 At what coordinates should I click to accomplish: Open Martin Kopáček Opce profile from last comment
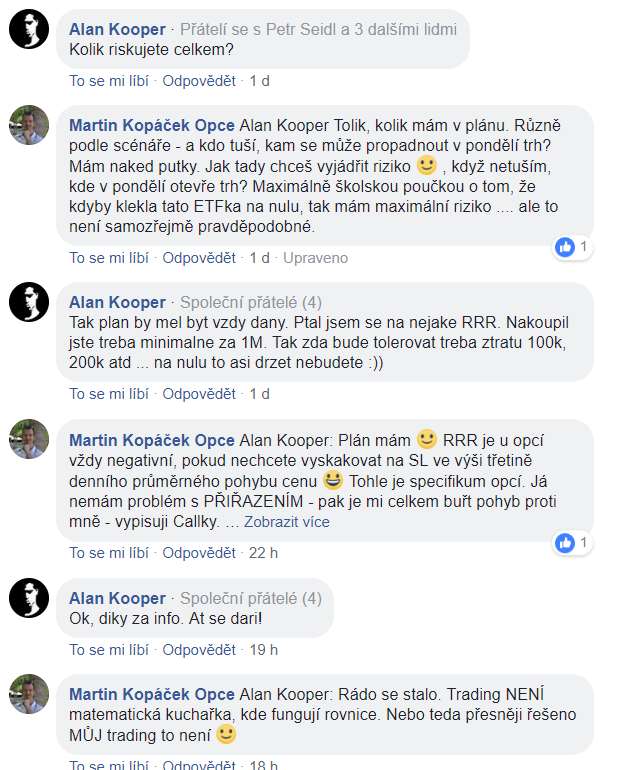pyautogui.click(x=152, y=694)
